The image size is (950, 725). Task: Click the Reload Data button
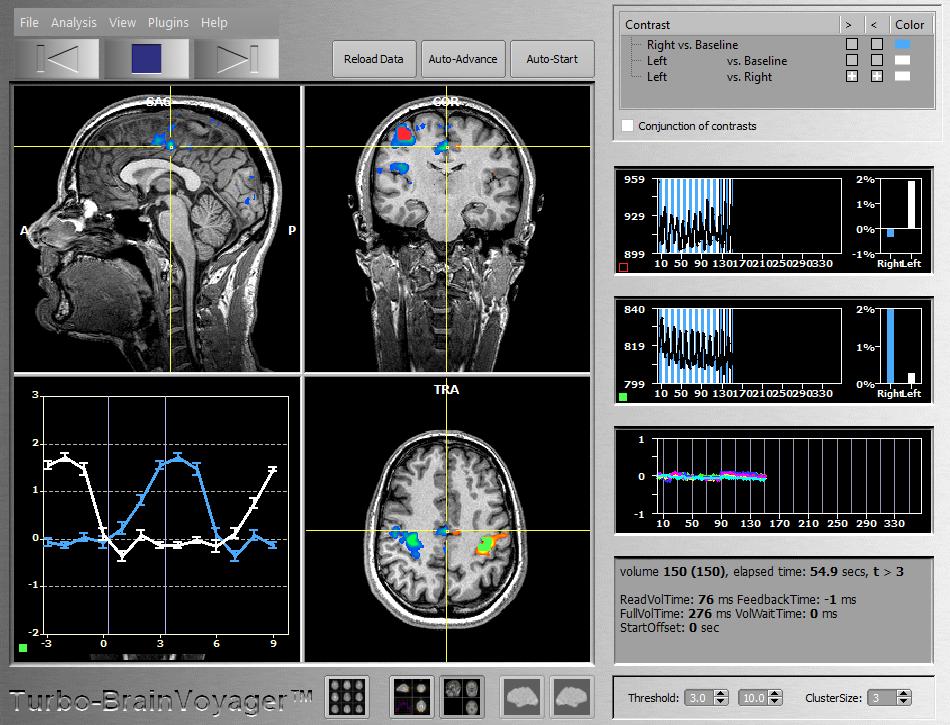click(x=374, y=59)
